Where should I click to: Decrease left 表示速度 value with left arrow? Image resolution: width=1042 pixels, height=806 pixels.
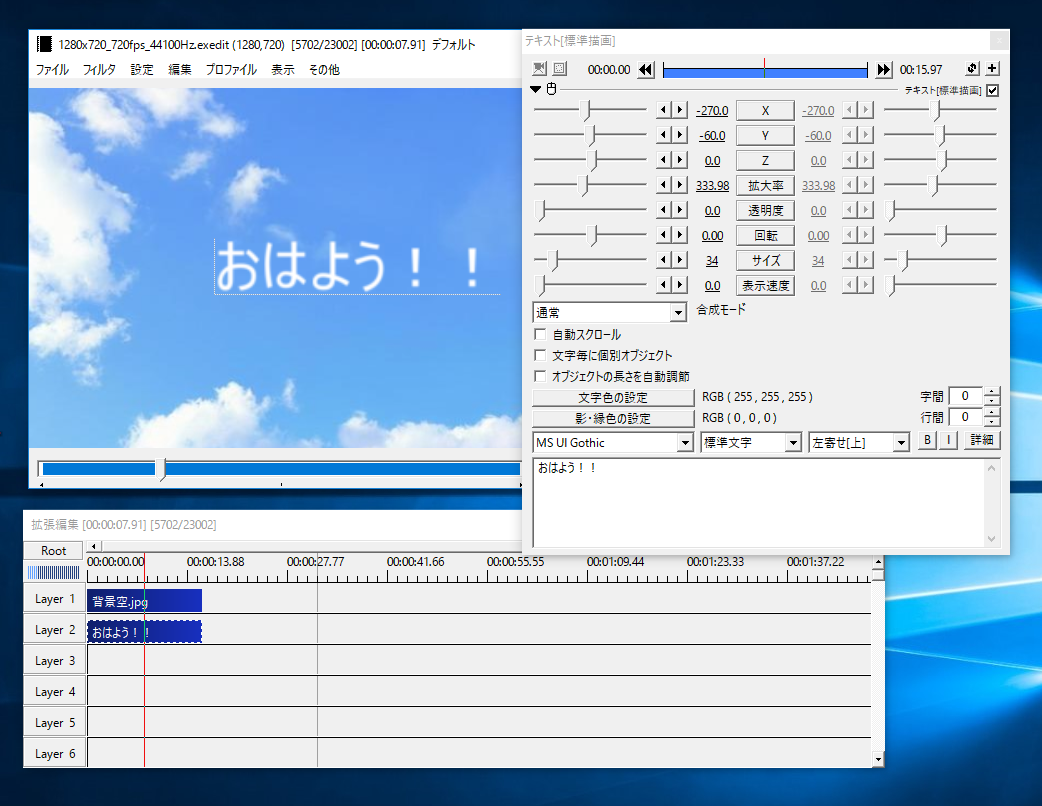(x=663, y=285)
